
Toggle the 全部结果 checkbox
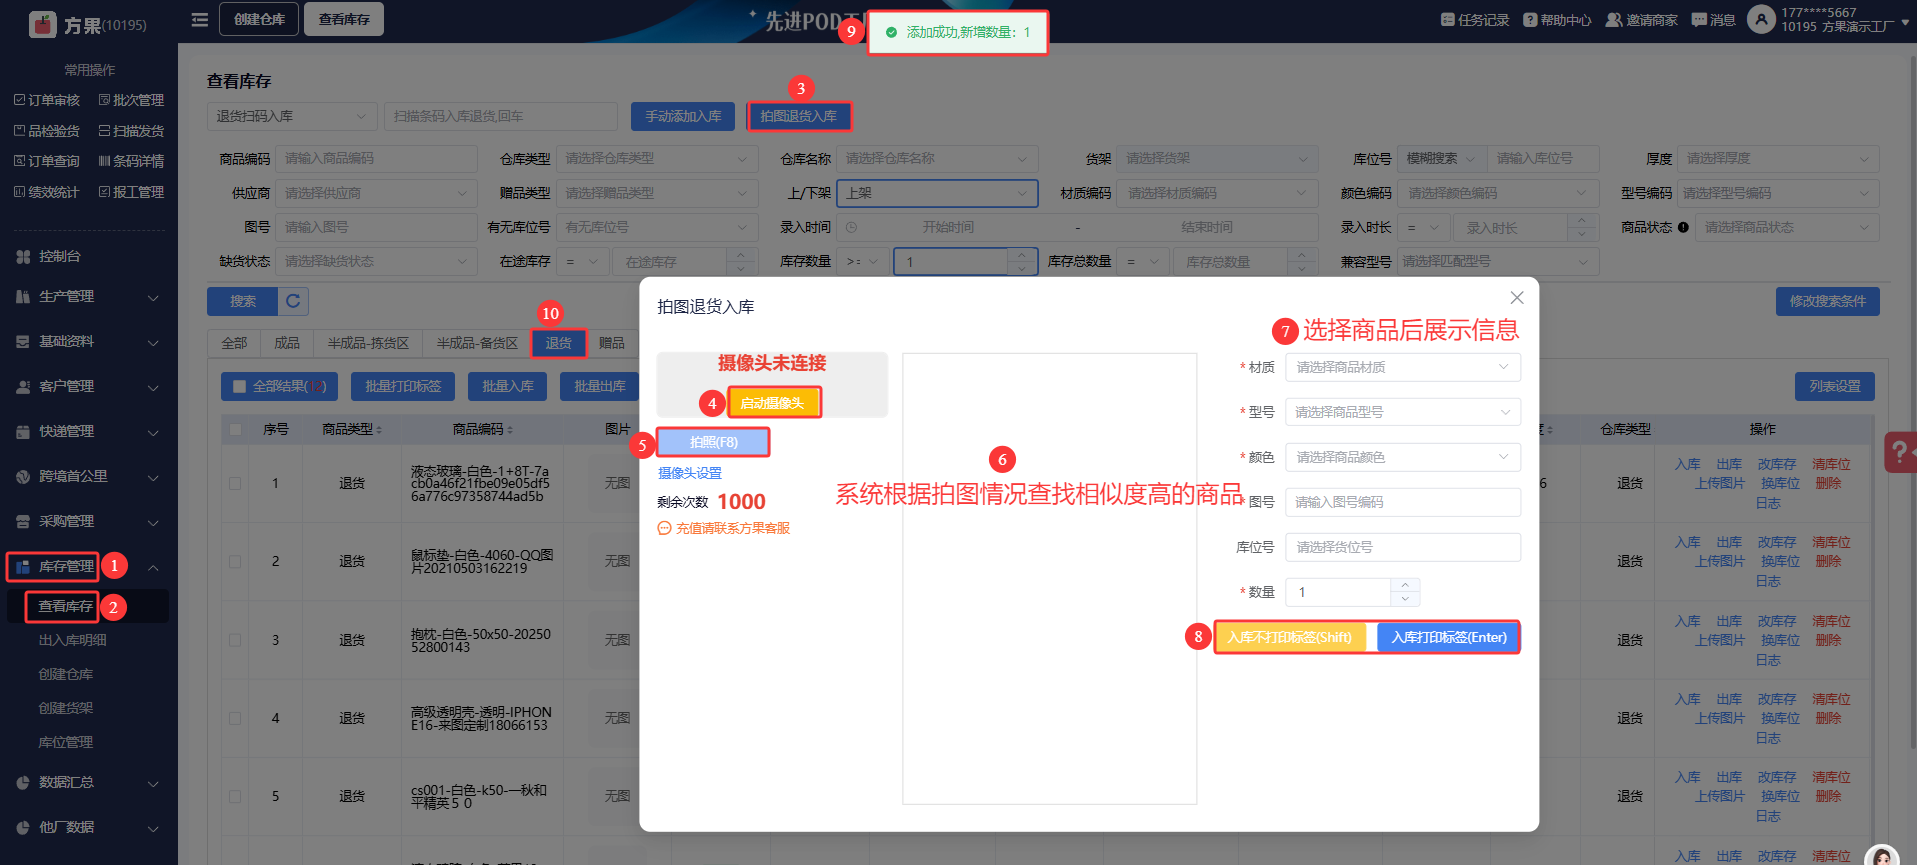pos(239,386)
